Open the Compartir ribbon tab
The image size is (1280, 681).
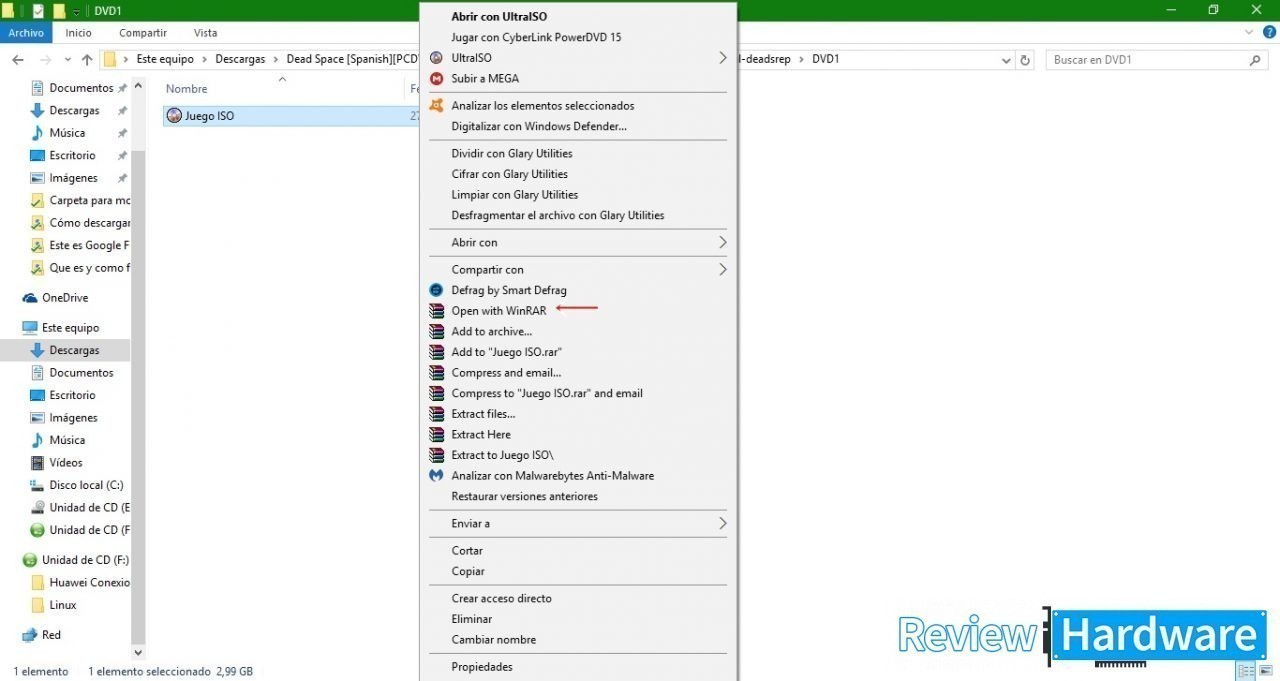tap(143, 32)
